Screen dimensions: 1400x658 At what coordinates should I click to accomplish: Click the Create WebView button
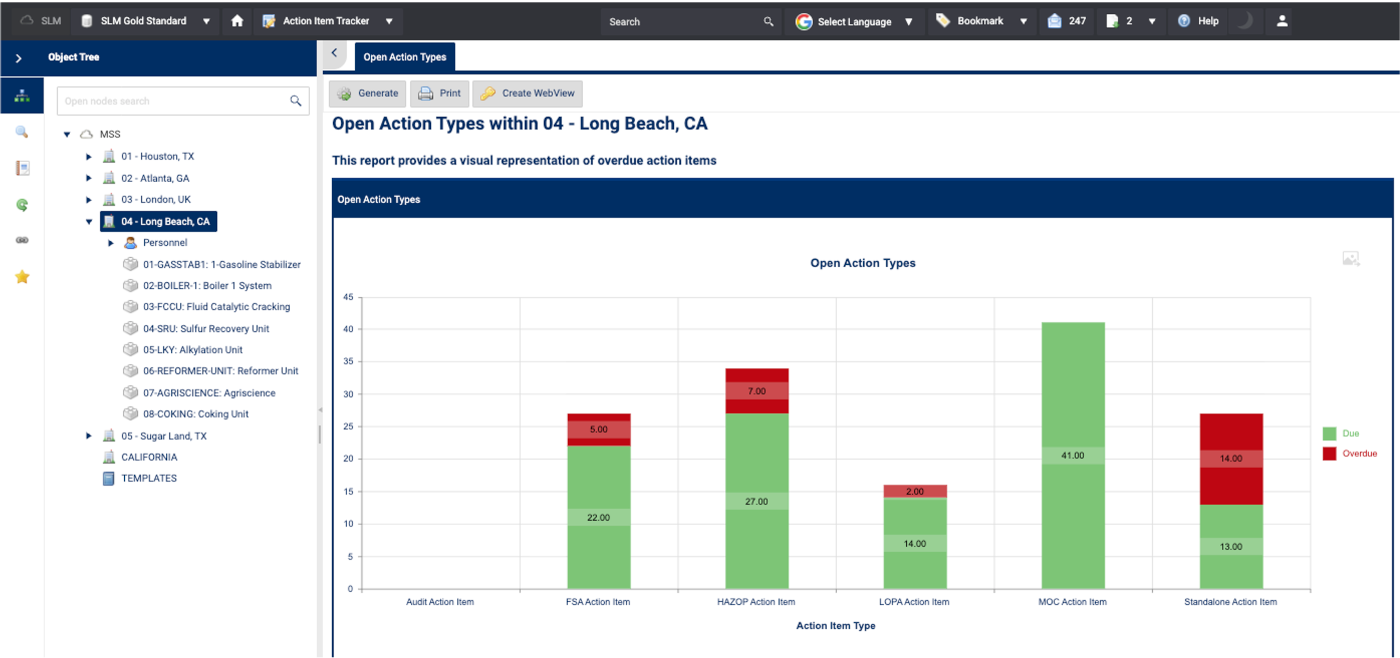pos(527,93)
